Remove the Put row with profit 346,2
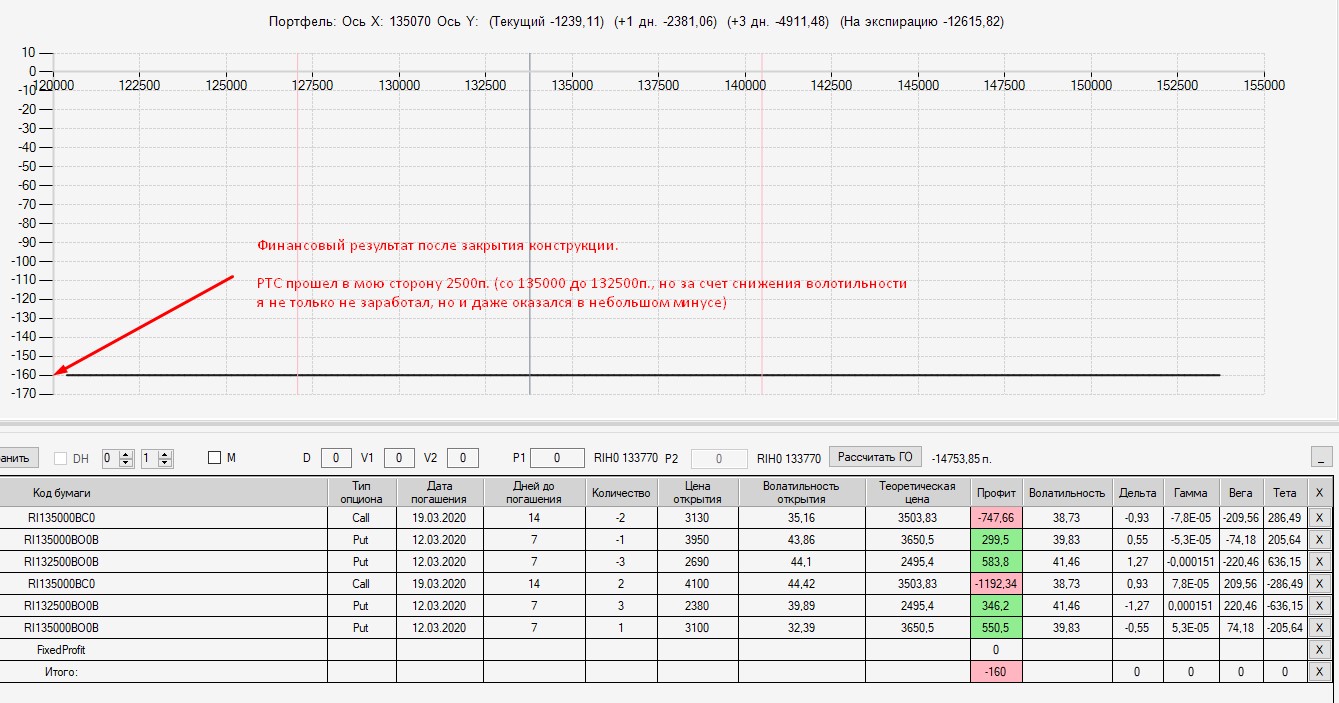Image resolution: width=1339 pixels, height=703 pixels. 1319,605
